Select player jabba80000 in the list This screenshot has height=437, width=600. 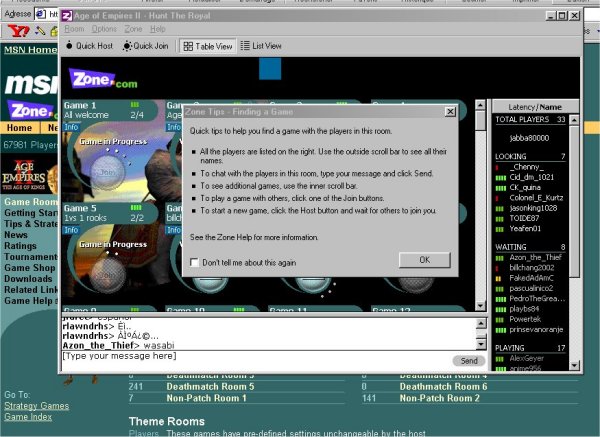tap(529, 138)
